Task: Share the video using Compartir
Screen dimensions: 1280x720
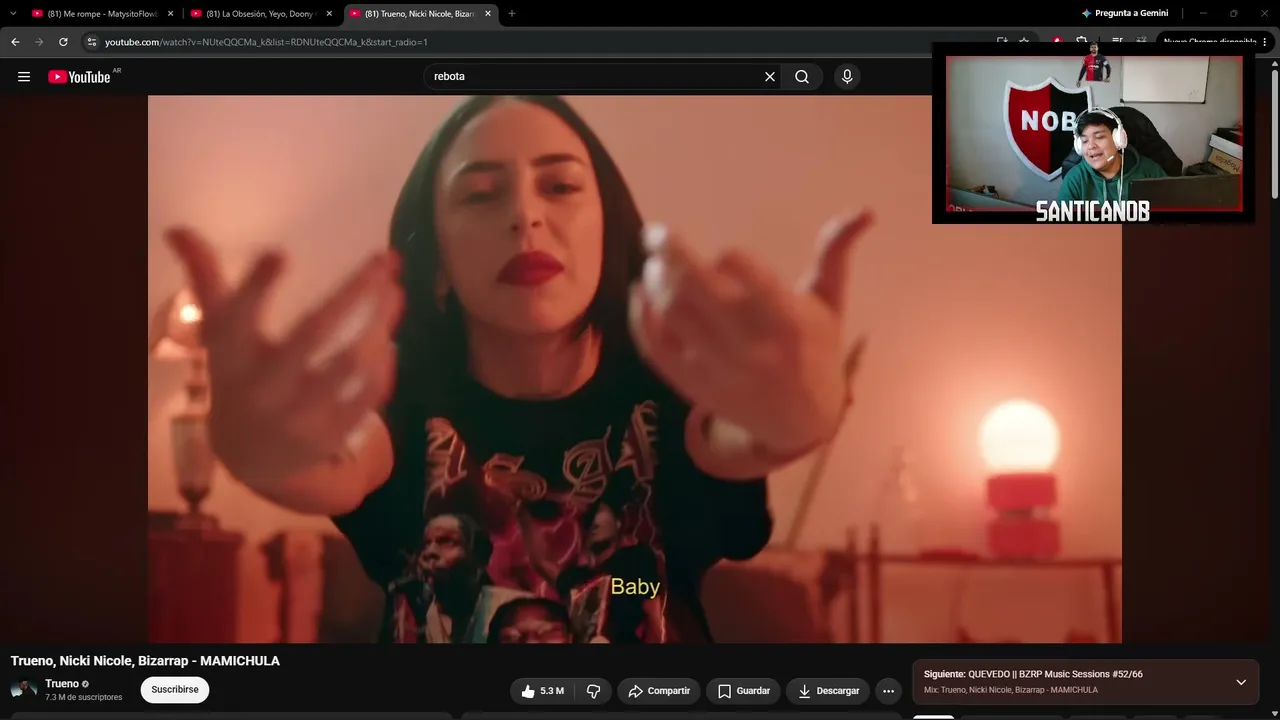Action: tap(659, 691)
